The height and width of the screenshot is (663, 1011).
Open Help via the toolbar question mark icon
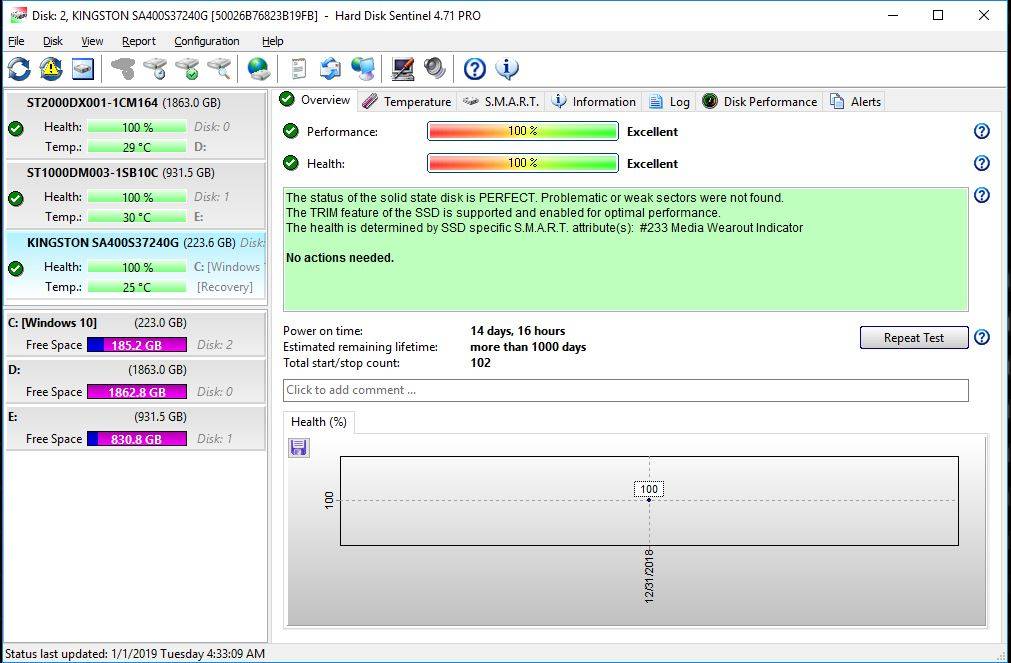click(x=475, y=69)
